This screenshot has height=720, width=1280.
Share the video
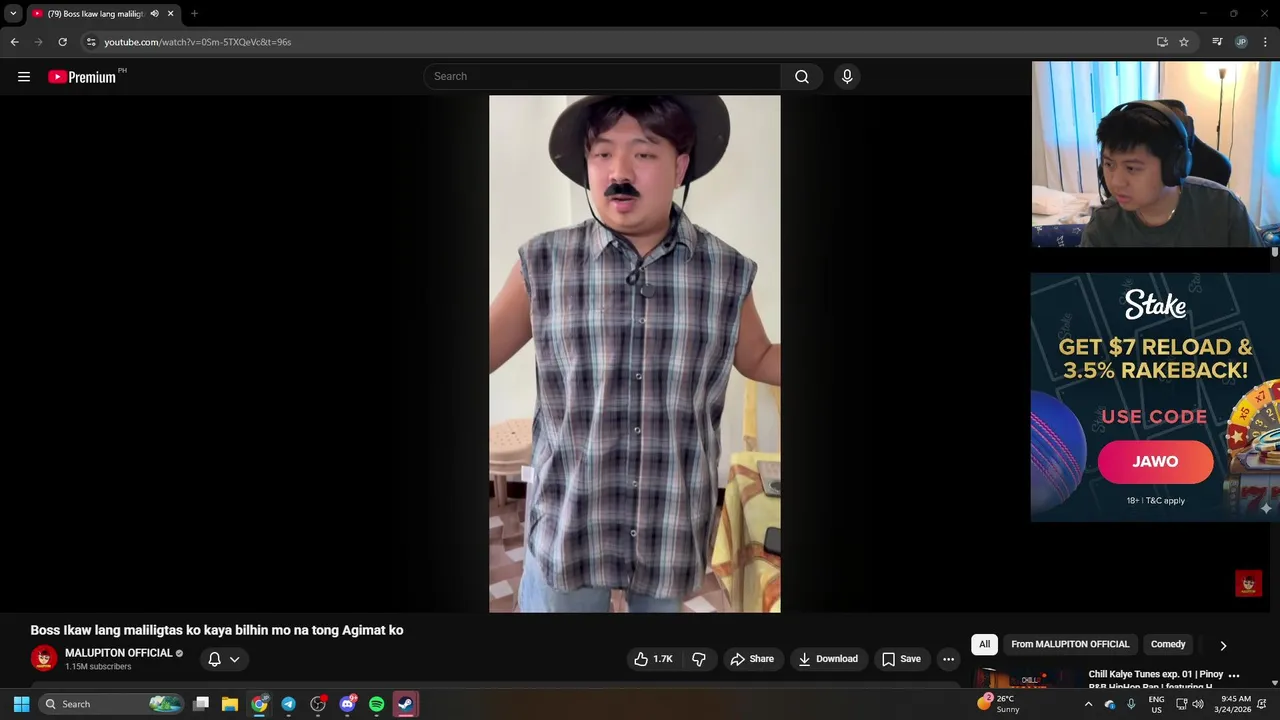752,659
